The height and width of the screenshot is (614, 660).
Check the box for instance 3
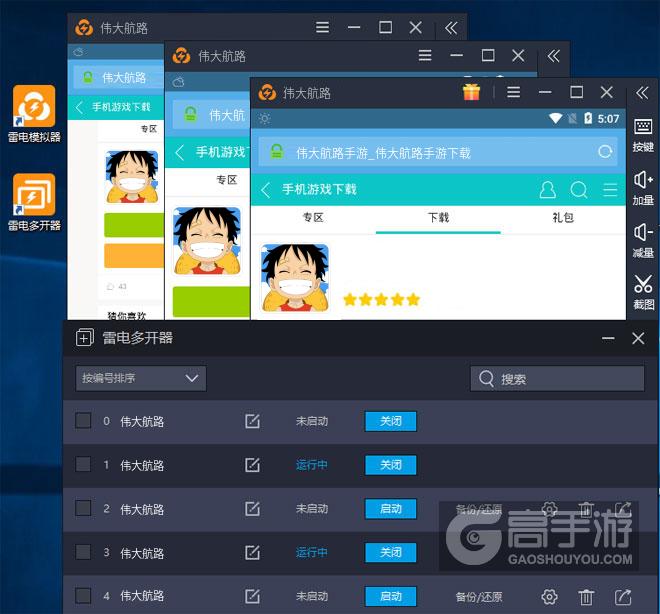(x=83, y=552)
